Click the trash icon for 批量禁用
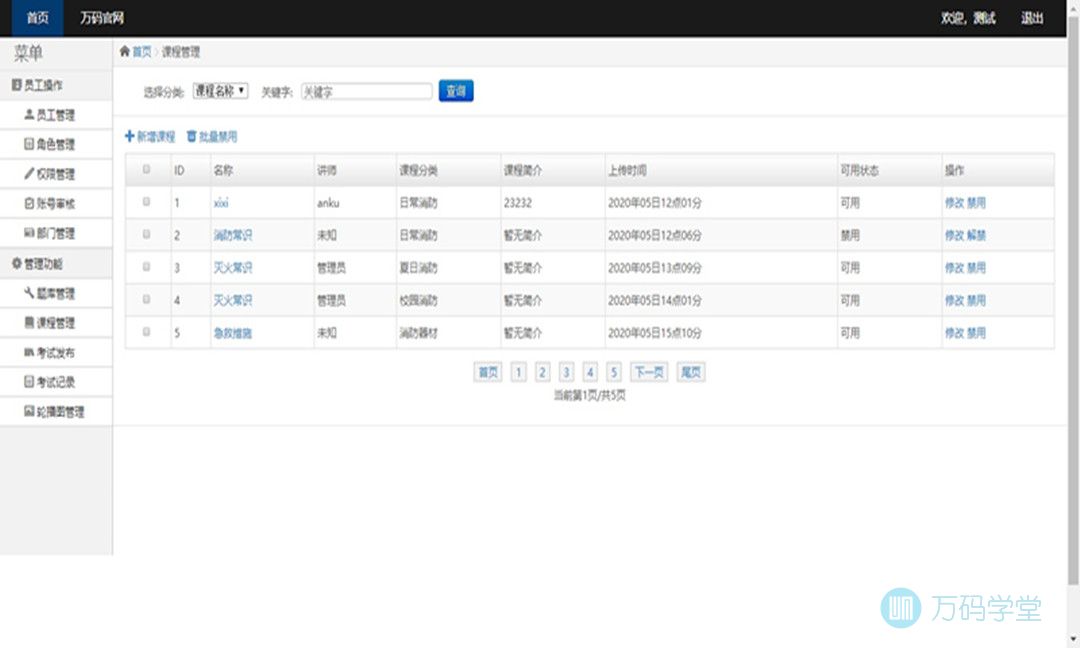Image resolution: width=1080 pixels, height=648 pixels. (x=191, y=136)
